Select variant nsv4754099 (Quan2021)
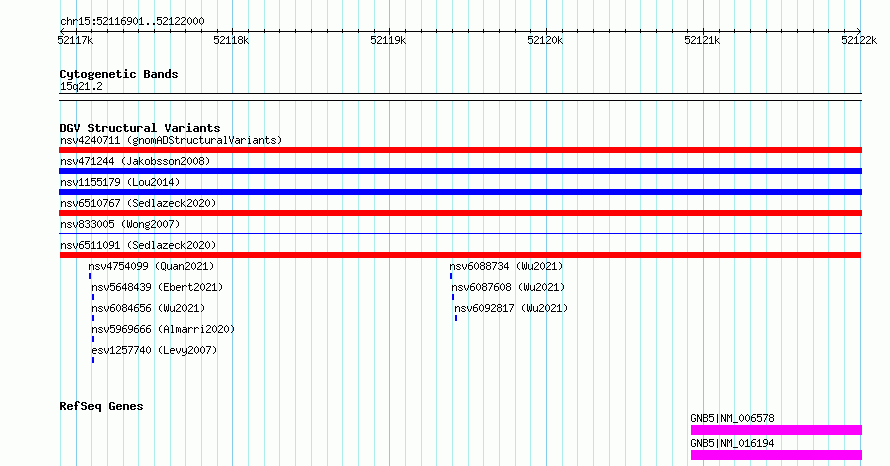Image resolution: width=890 pixels, height=466 pixels. [151, 266]
